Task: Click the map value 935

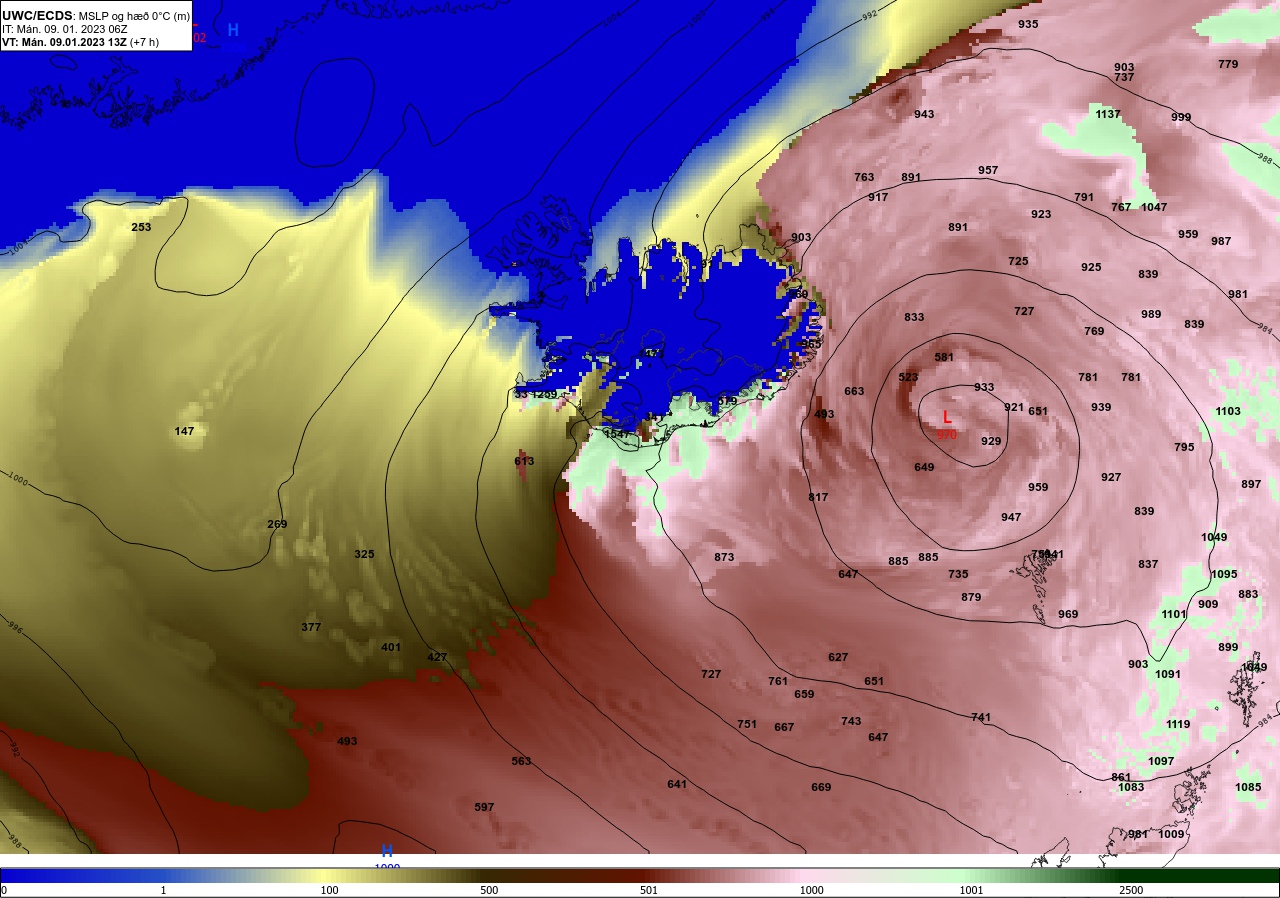Action: 1028,24
